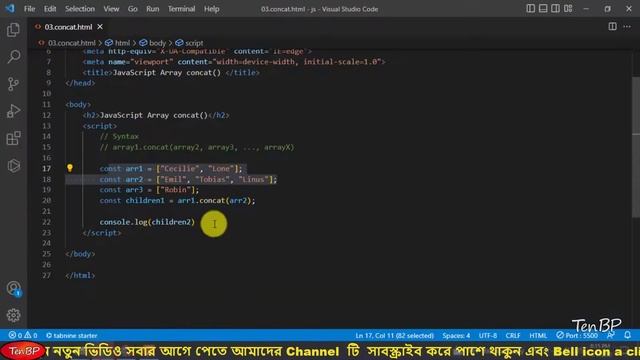Image resolution: width=640 pixels, height=360 pixels.
Task: Click line number 20 in gutter
Action: (47, 200)
